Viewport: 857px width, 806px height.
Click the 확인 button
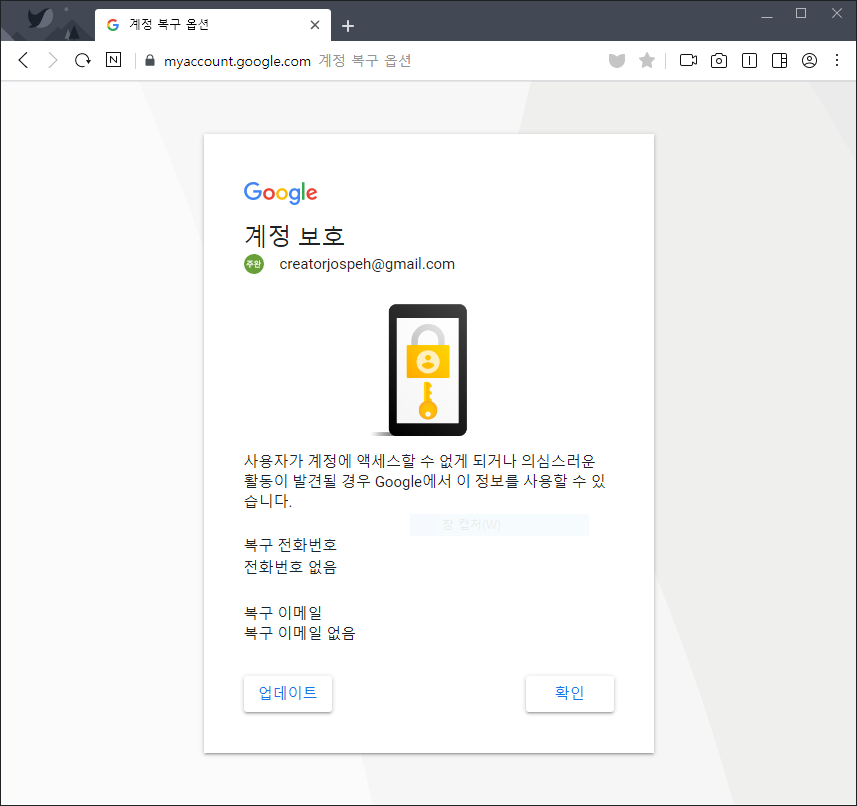pos(570,693)
